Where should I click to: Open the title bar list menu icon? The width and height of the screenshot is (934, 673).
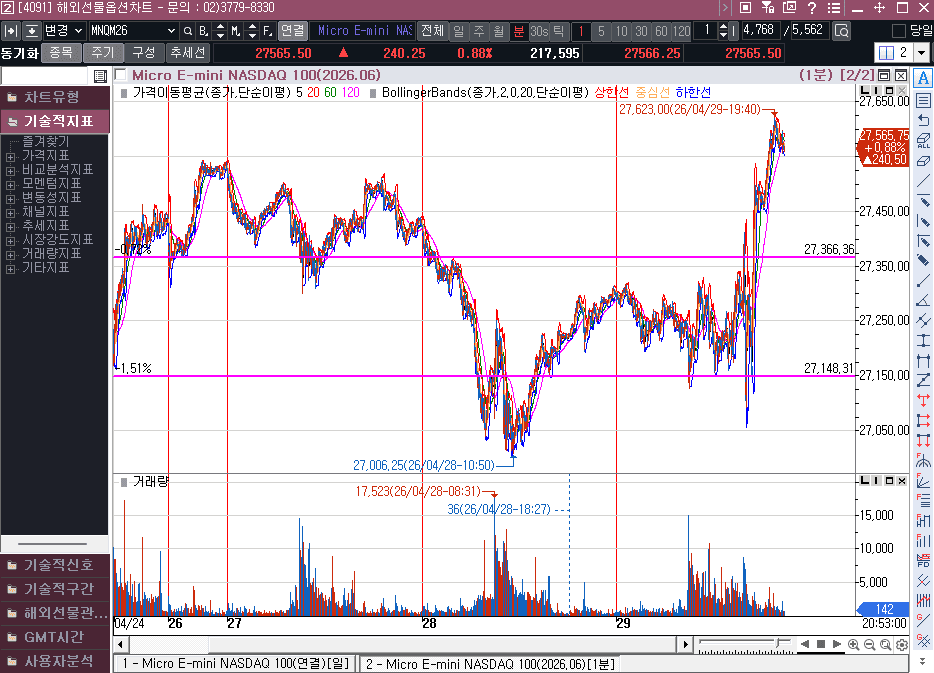point(834,8)
